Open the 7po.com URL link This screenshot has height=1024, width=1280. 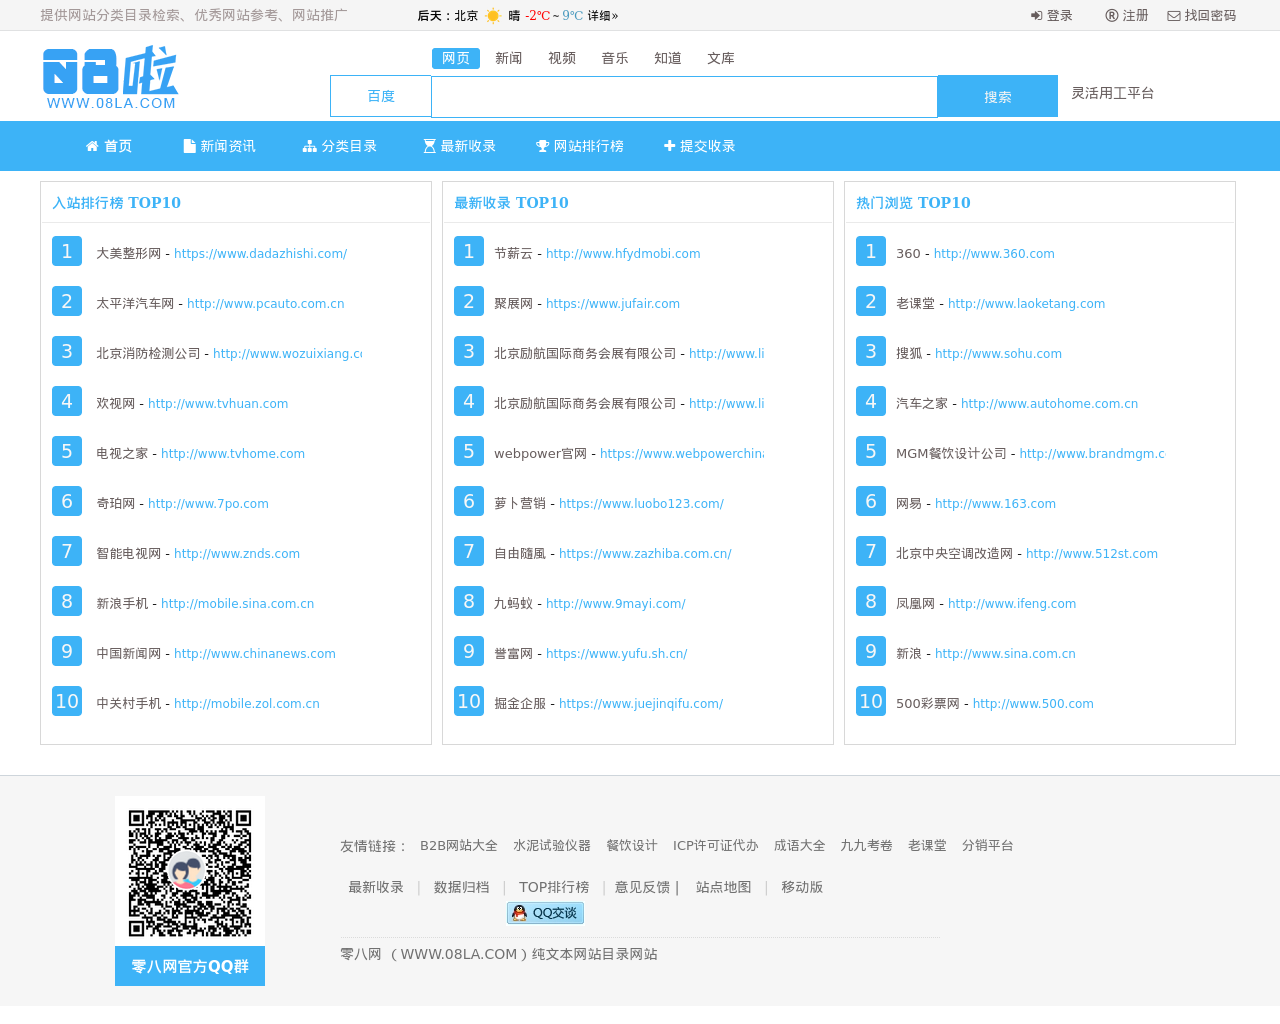208,504
